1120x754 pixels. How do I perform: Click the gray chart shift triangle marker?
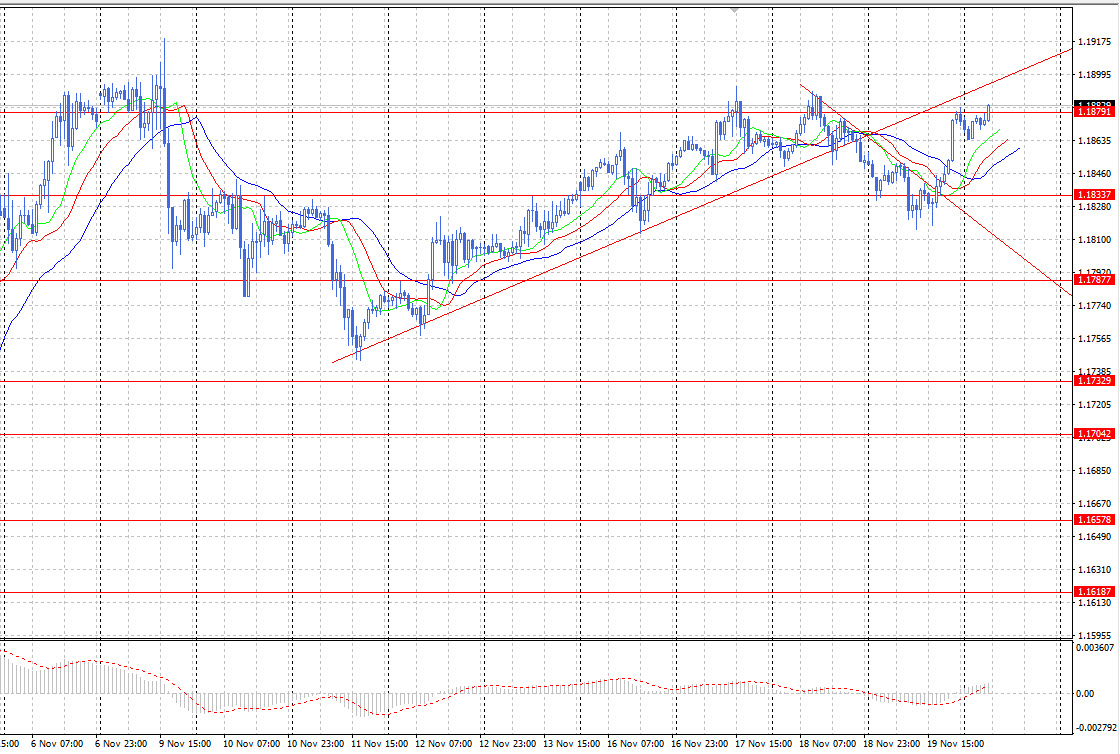(734, 11)
